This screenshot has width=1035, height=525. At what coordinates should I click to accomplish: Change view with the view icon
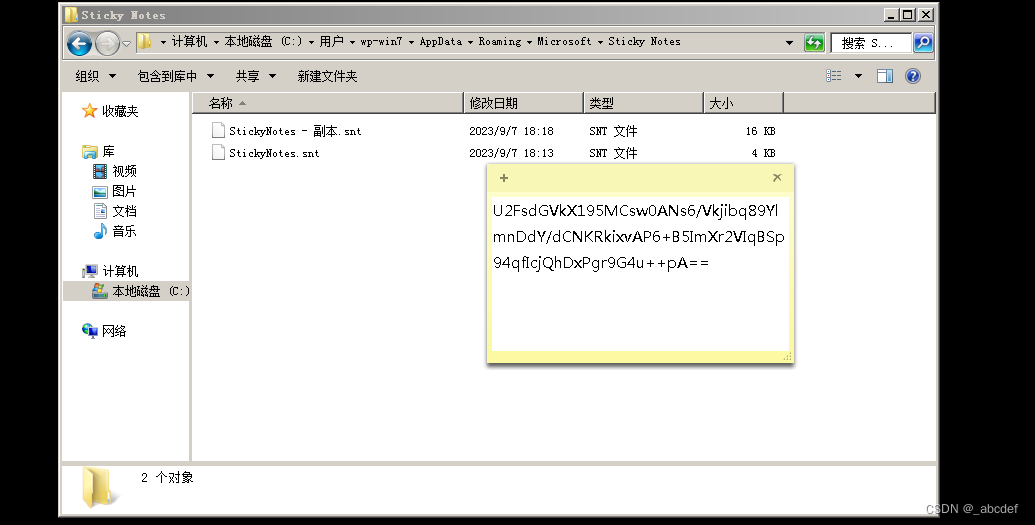[x=834, y=76]
